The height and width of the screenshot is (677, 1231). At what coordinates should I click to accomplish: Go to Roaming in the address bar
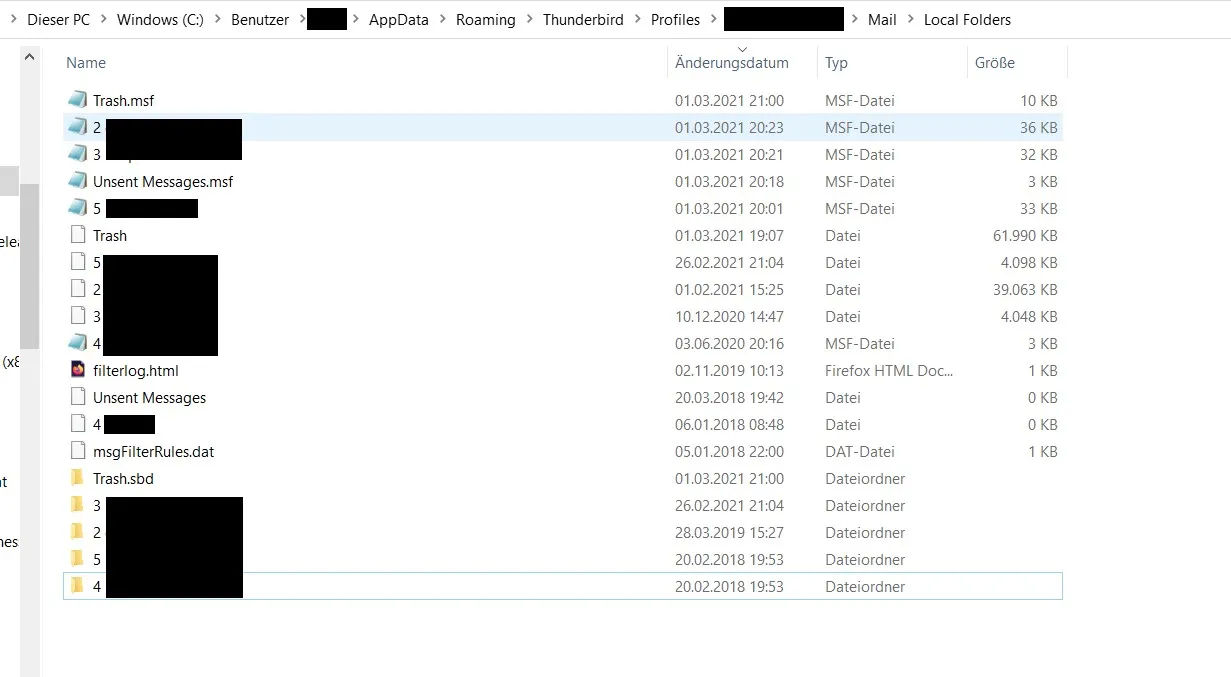pyautogui.click(x=485, y=19)
